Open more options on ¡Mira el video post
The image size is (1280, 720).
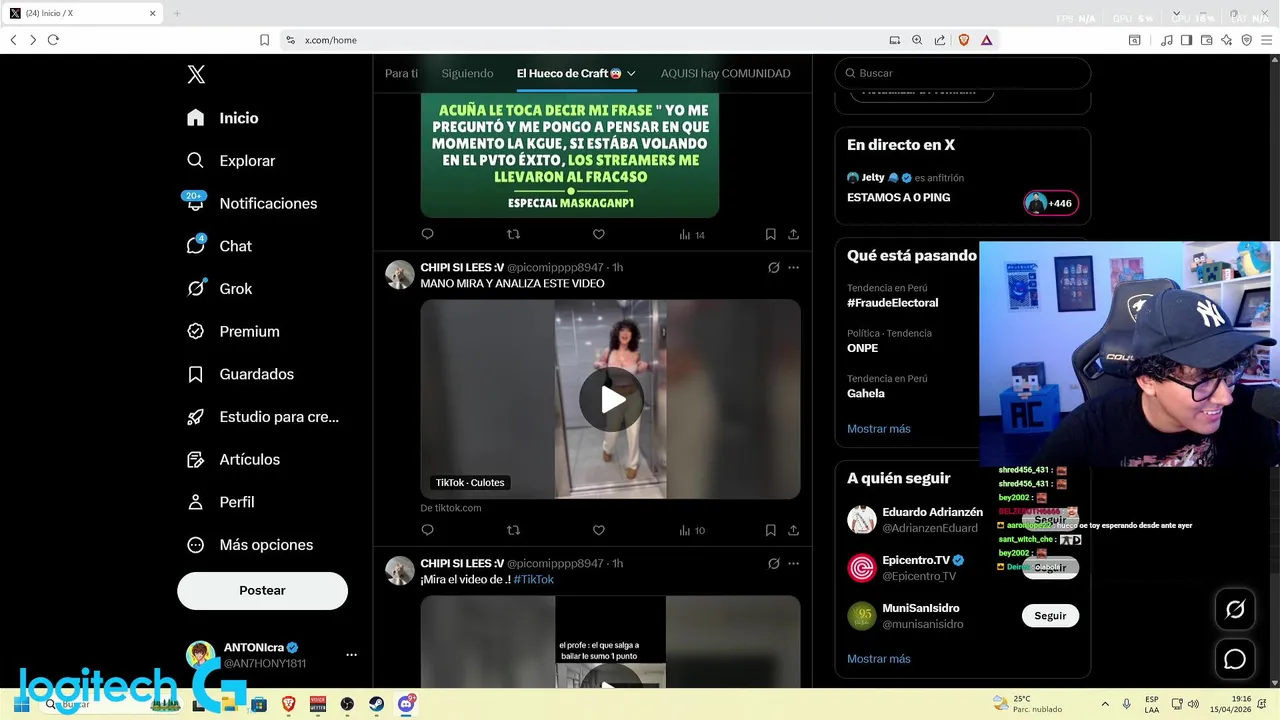tap(793, 564)
